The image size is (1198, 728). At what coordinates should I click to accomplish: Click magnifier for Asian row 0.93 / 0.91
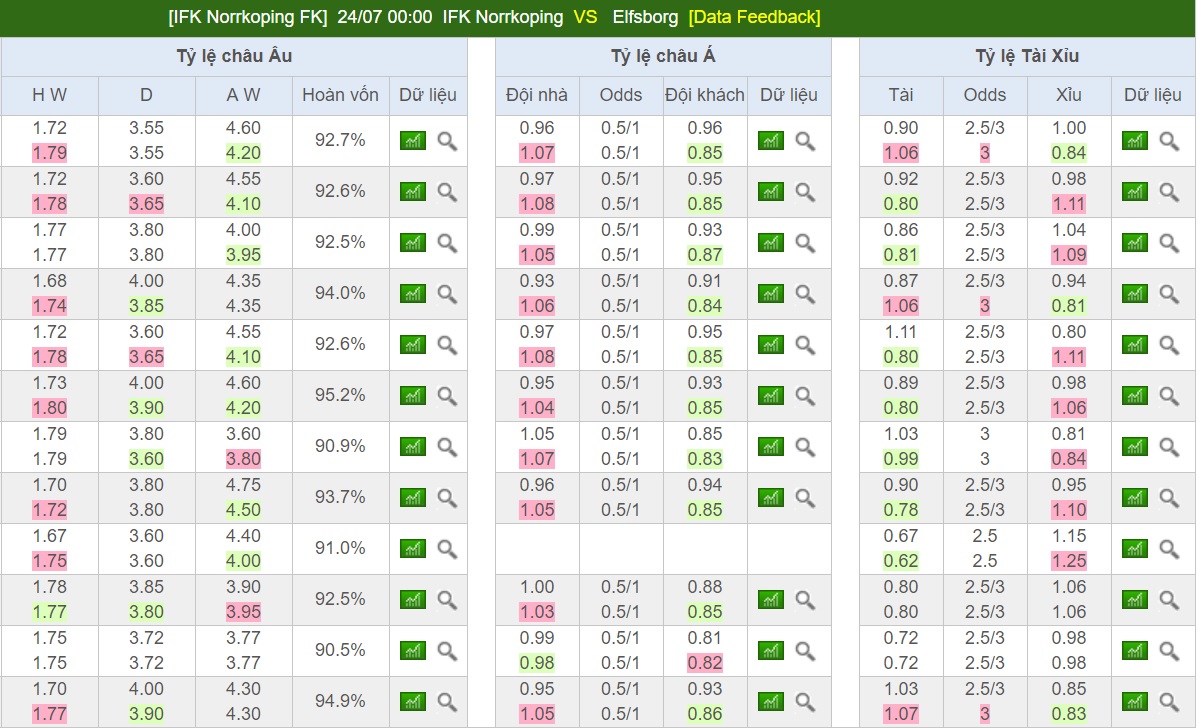point(805,293)
